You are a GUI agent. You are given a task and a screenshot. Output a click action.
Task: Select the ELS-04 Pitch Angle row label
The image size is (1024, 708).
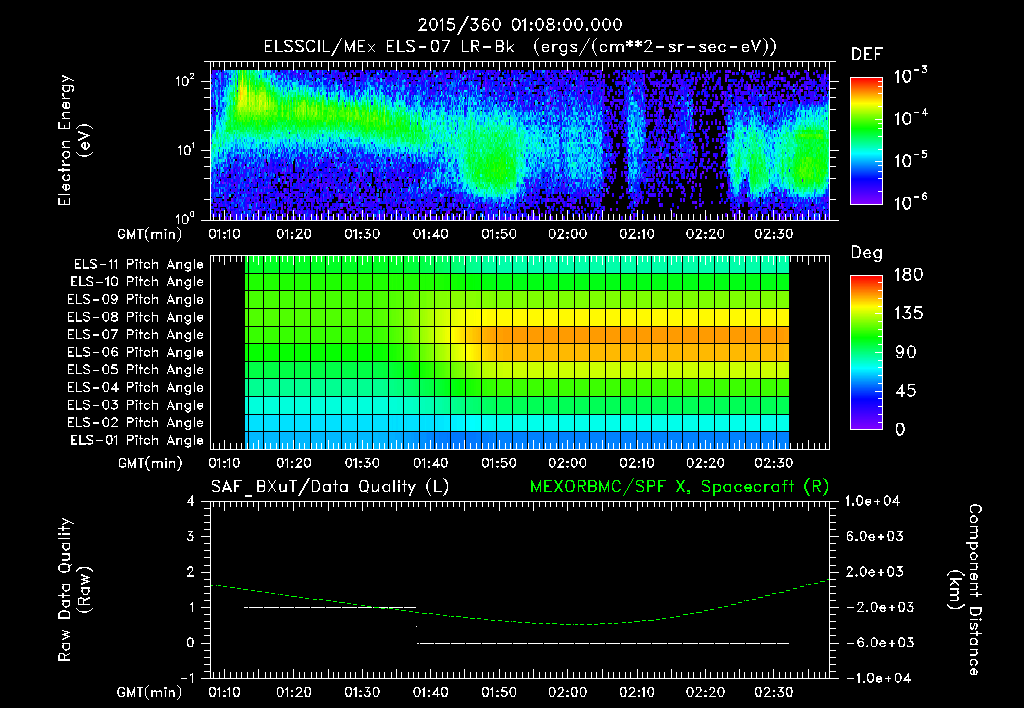pos(136,387)
